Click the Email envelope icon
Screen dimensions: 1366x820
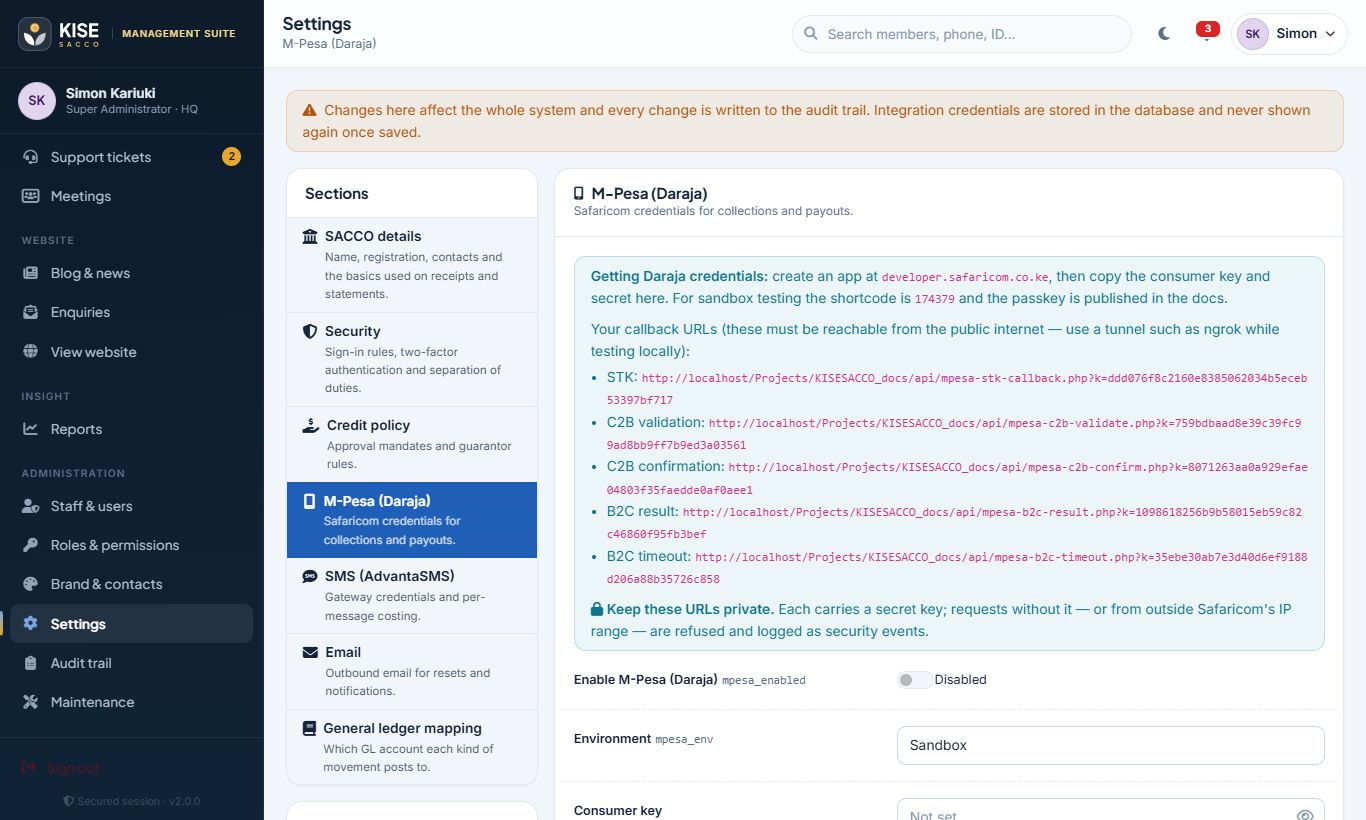[x=310, y=652]
